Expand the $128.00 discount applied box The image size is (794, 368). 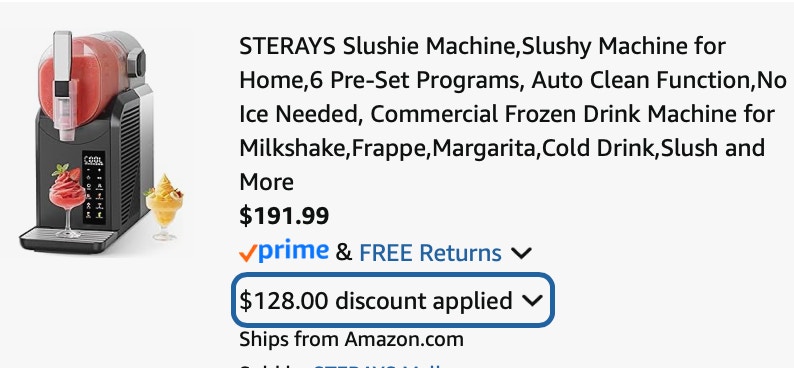tap(392, 300)
